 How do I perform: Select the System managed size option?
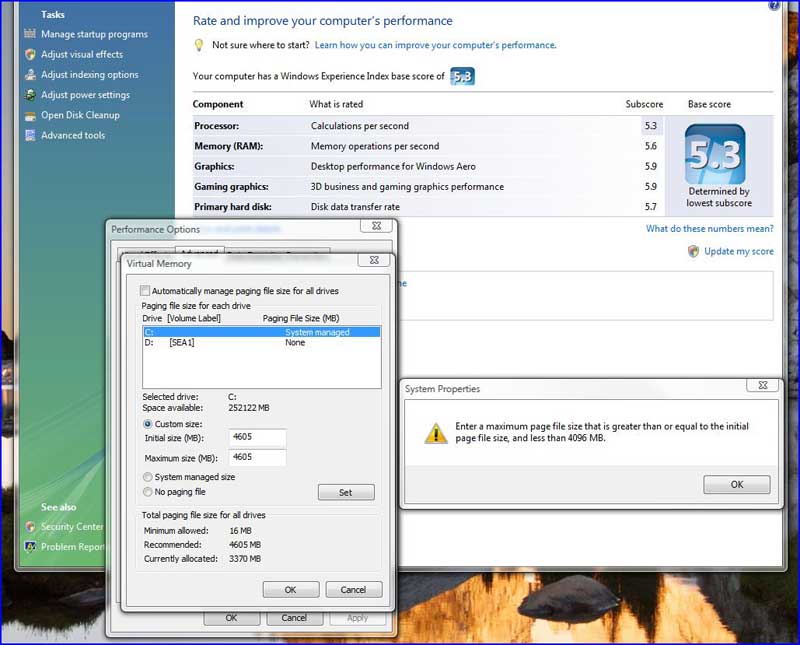coord(147,477)
